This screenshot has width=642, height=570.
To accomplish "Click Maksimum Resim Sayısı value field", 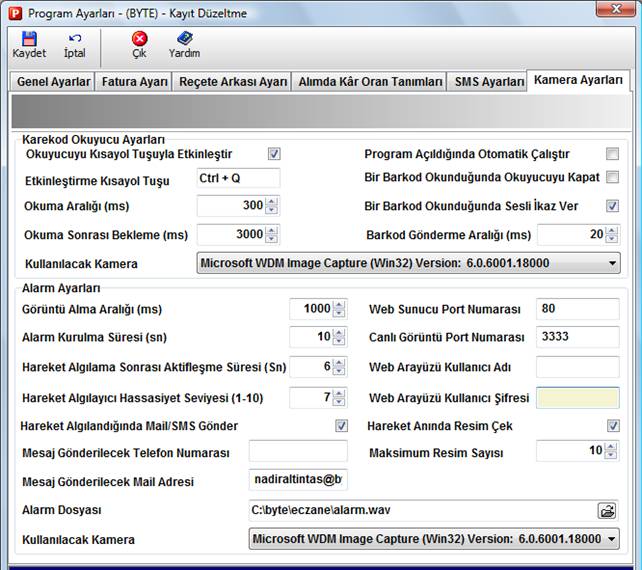I will (x=570, y=451).
